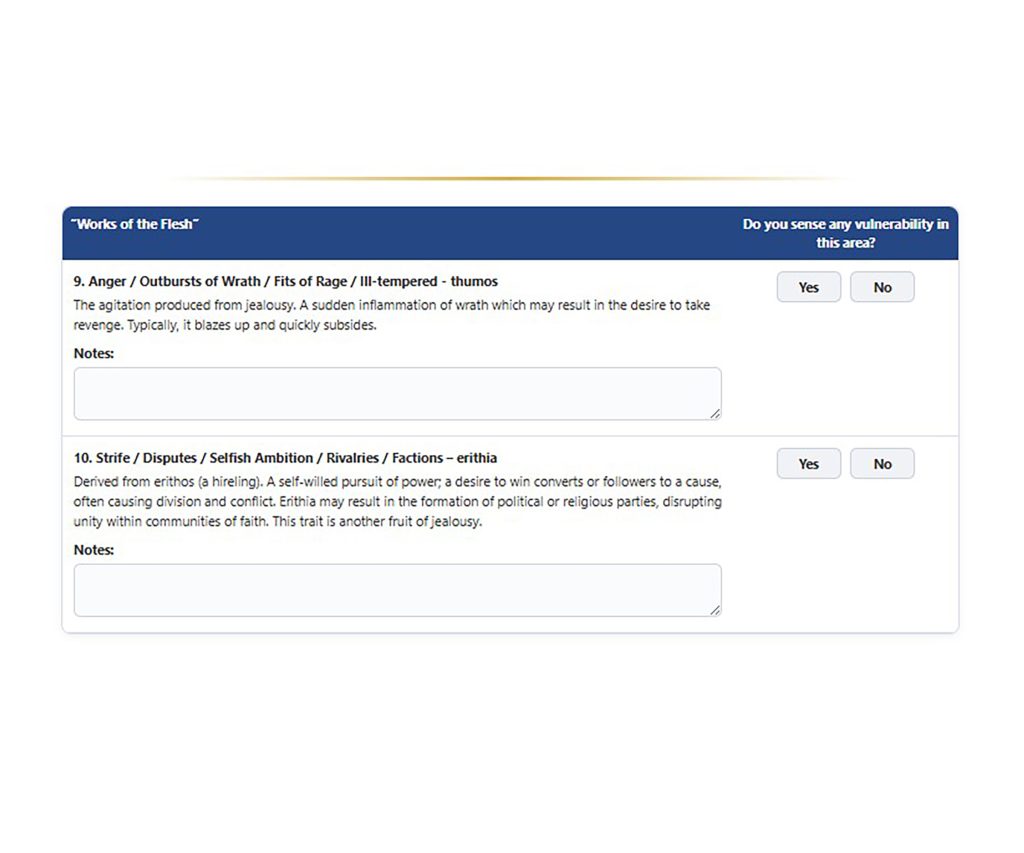Click the Notes label under item 10
The image size is (1024, 853).
click(x=94, y=550)
